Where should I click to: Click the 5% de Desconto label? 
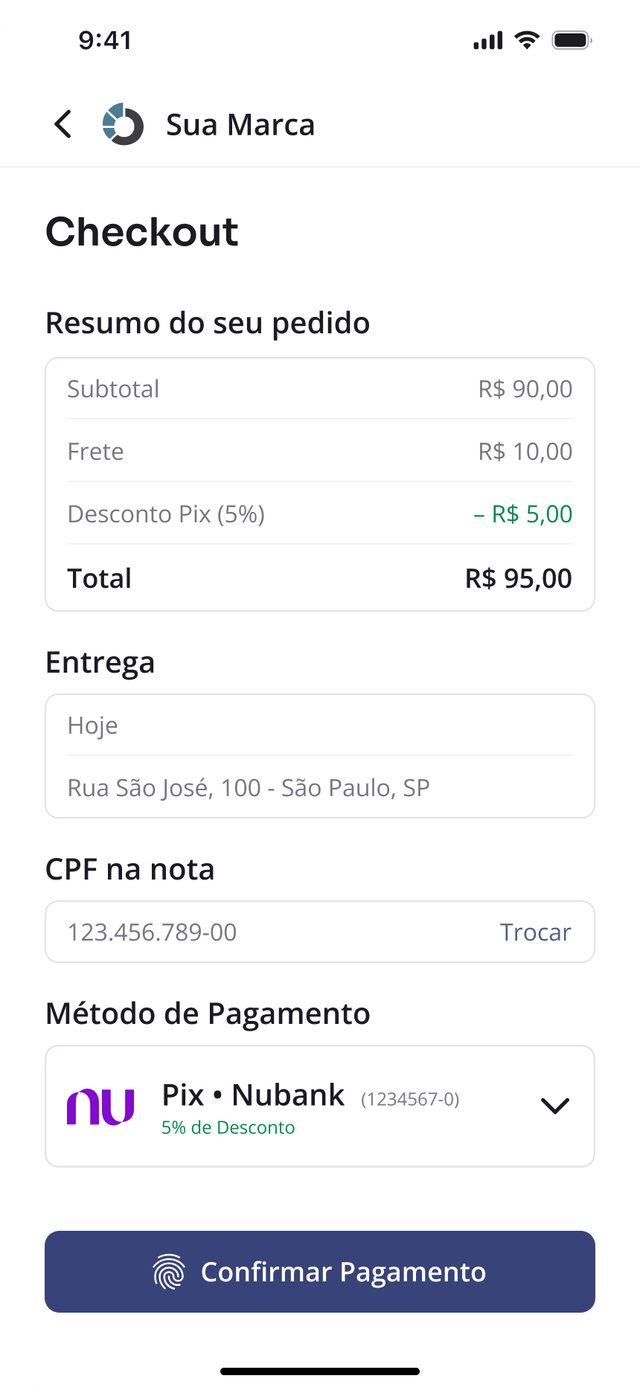pyautogui.click(x=228, y=1128)
